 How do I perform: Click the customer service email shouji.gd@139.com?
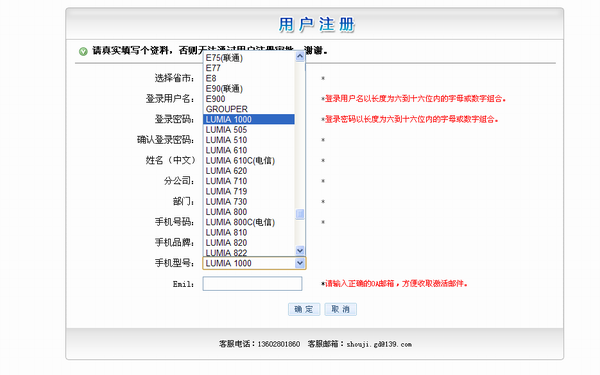[x=379, y=344]
